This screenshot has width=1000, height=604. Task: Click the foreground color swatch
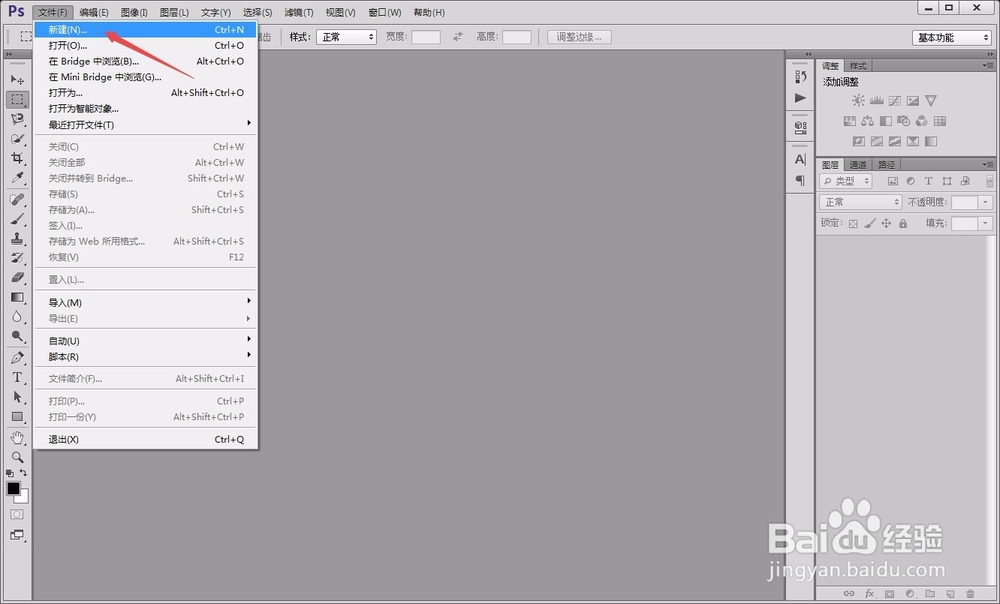point(13,490)
